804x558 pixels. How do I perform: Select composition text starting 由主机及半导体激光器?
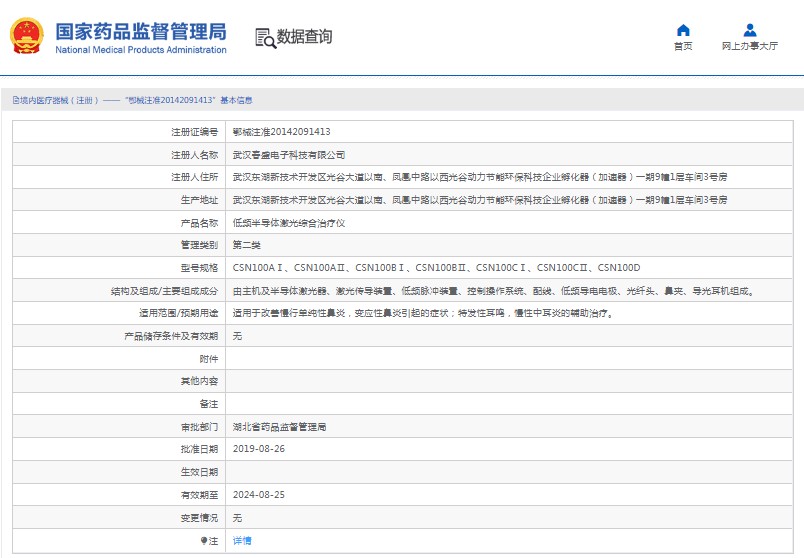tap(493, 291)
